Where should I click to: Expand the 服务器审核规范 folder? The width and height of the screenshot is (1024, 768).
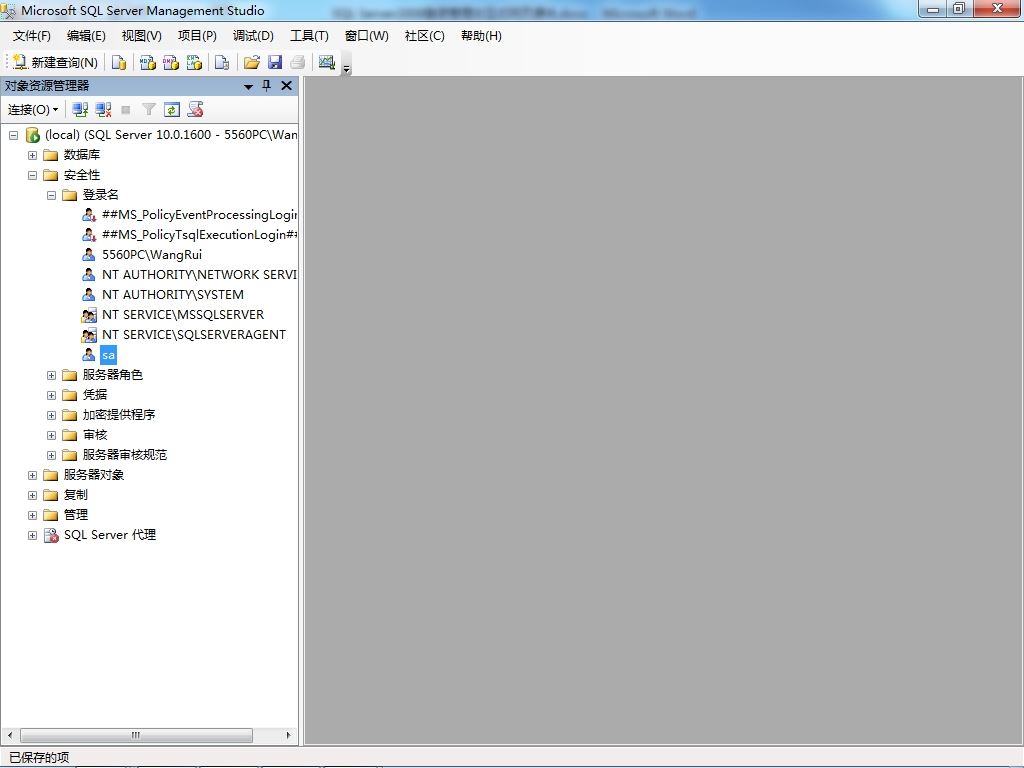pyautogui.click(x=51, y=455)
